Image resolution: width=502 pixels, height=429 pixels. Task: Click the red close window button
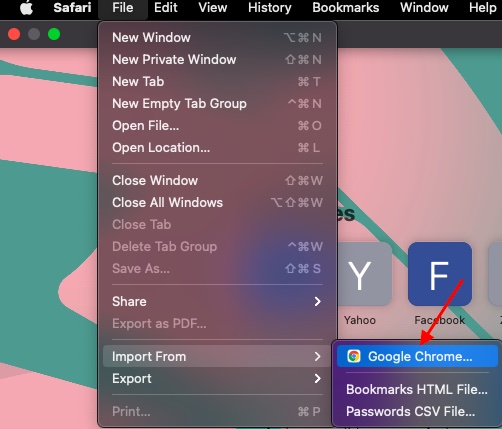14,34
